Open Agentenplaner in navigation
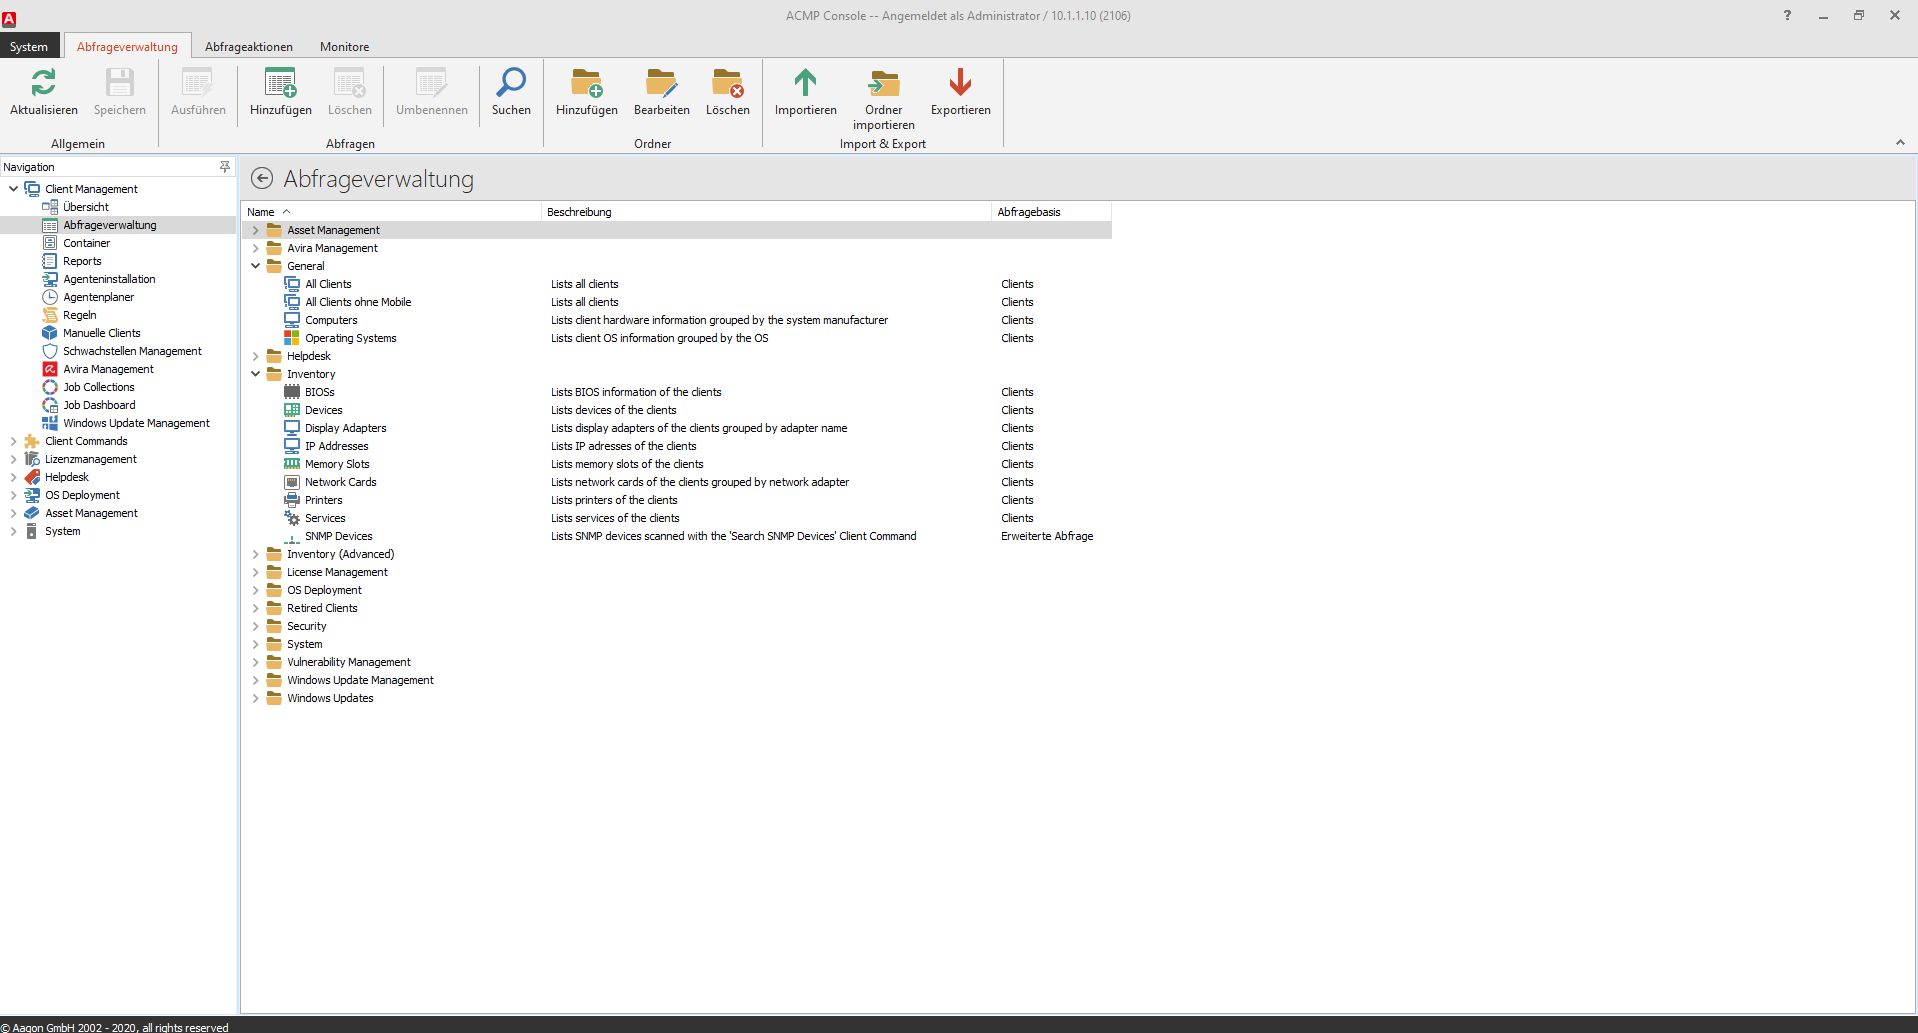The height and width of the screenshot is (1033, 1918). (98, 297)
